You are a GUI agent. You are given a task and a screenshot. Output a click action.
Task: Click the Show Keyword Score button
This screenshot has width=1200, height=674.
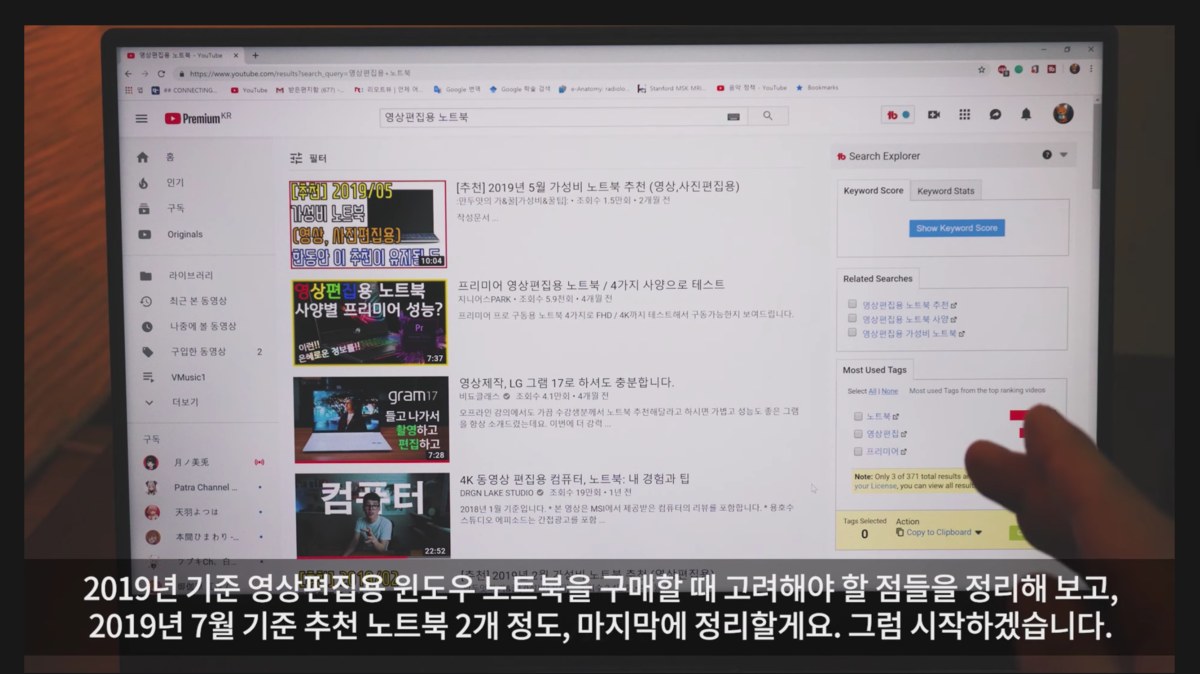(x=957, y=228)
